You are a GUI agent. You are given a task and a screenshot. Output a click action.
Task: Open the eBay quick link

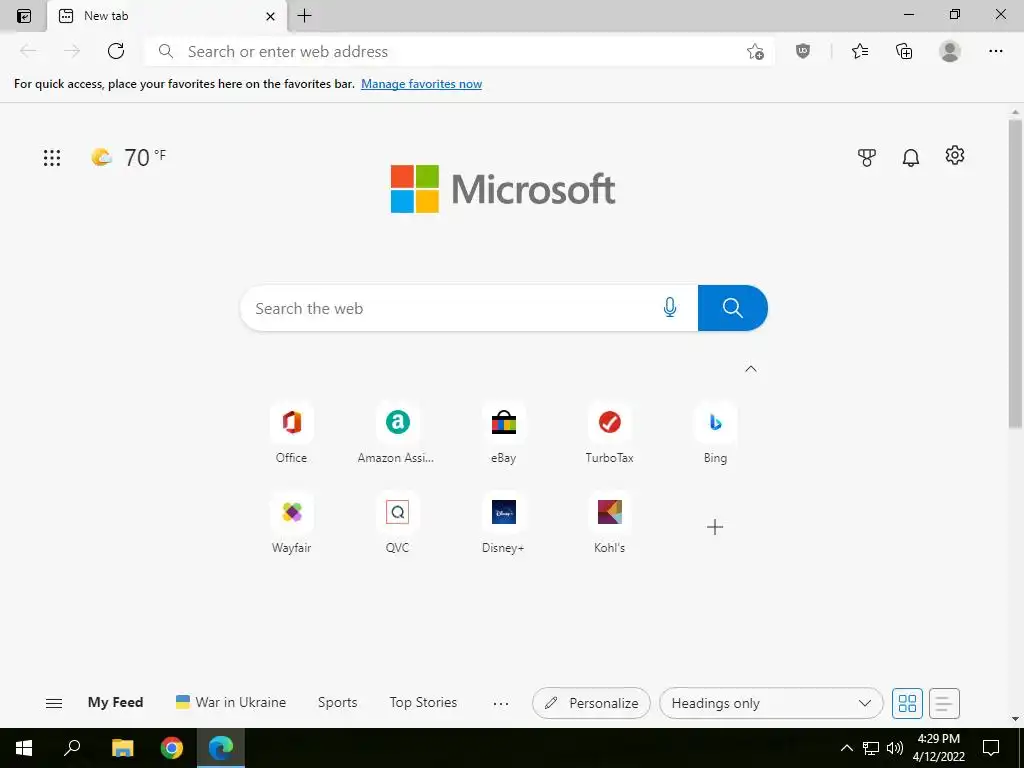click(504, 434)
